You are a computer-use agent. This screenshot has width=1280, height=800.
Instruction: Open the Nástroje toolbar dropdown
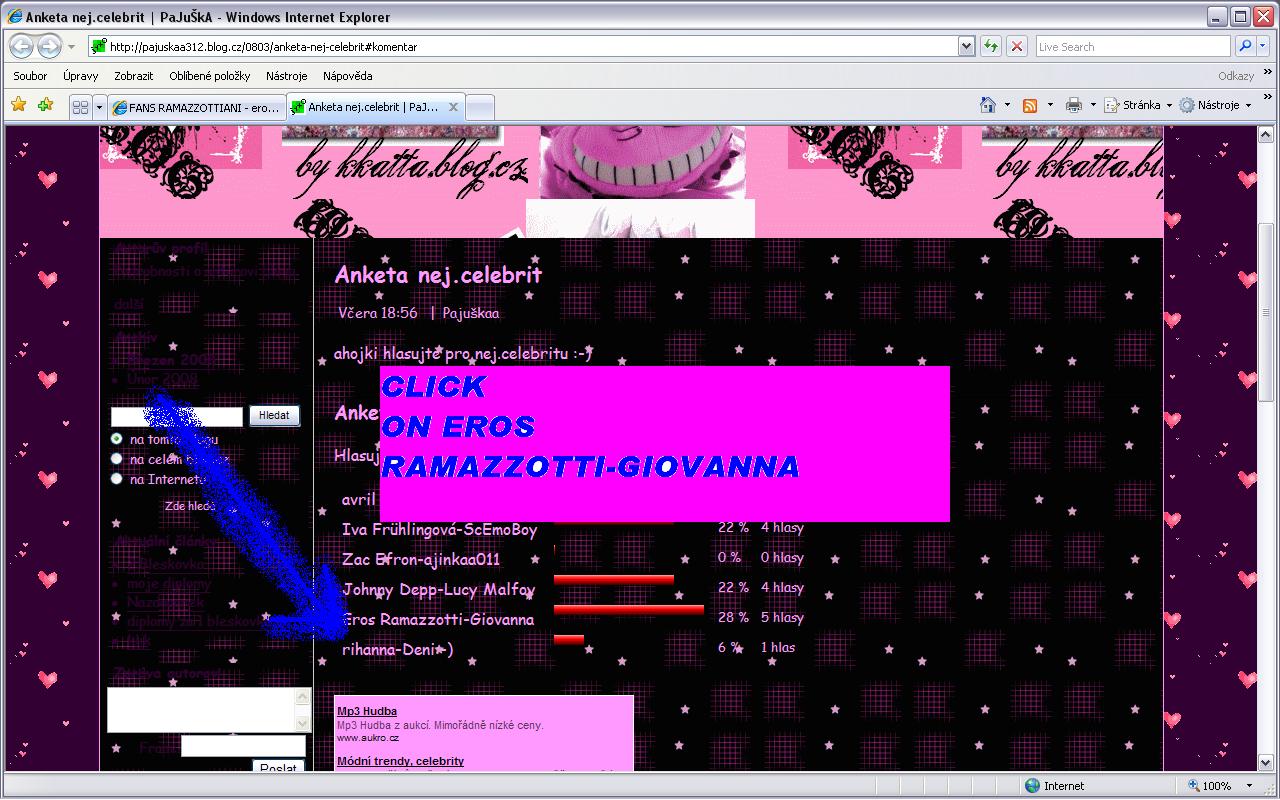pos(1215,105)
